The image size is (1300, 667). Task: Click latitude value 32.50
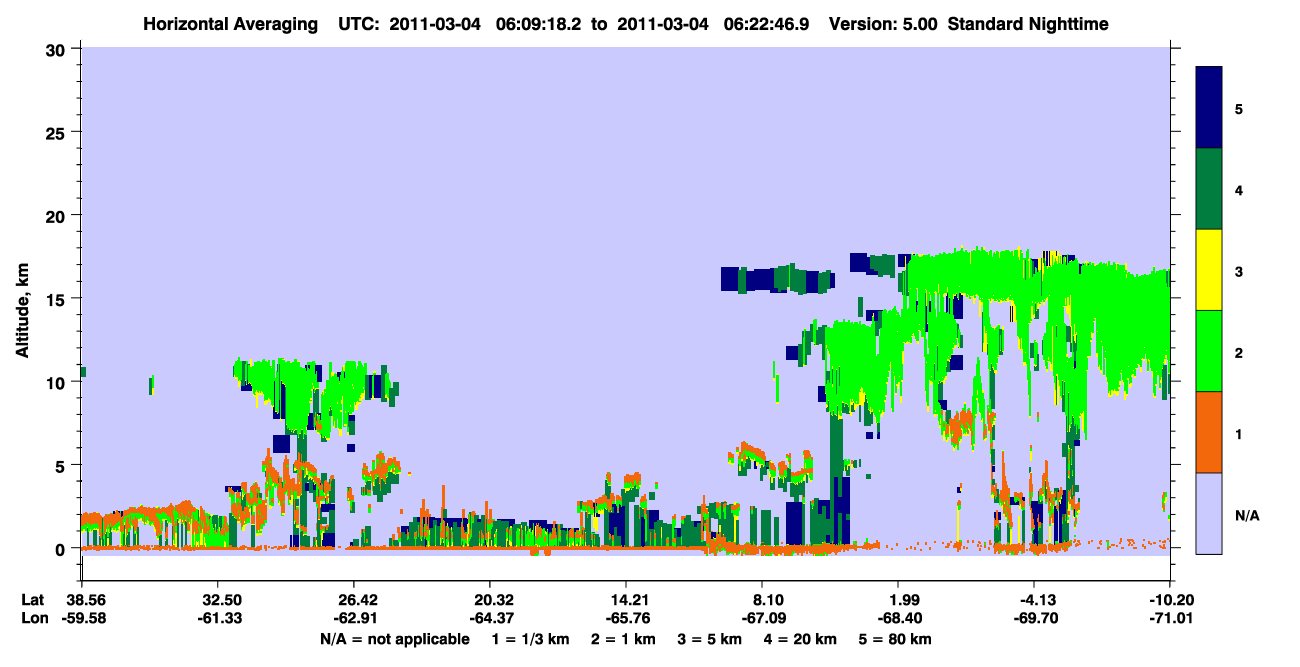[x=217, y=600]
